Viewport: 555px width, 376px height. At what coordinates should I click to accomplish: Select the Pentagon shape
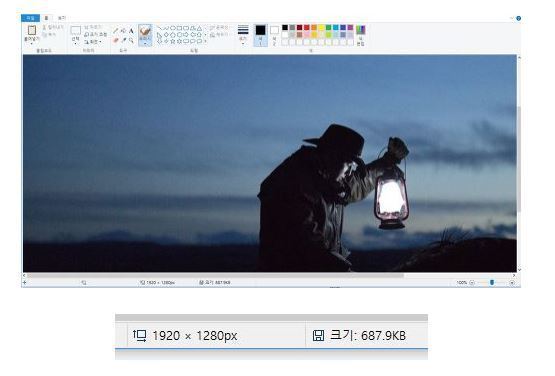[173, 34]
